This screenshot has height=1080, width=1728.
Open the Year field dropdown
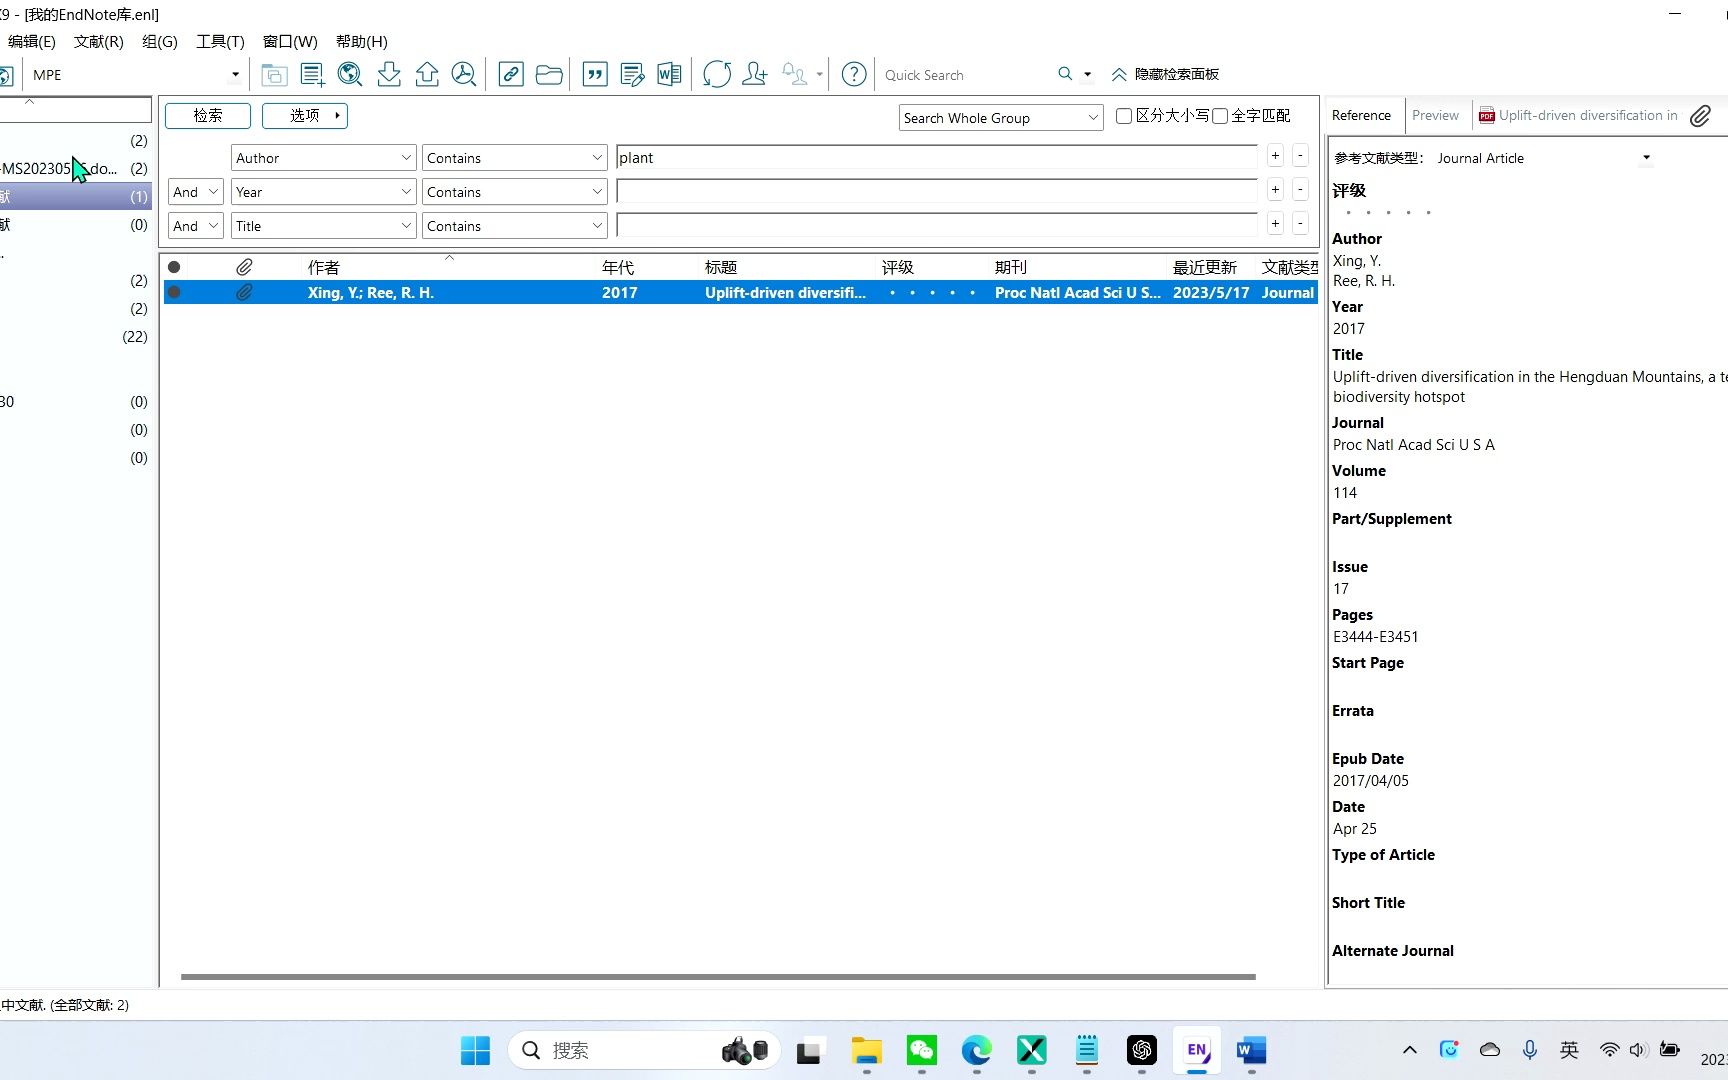pyautogui.click(x=323, y=192)
